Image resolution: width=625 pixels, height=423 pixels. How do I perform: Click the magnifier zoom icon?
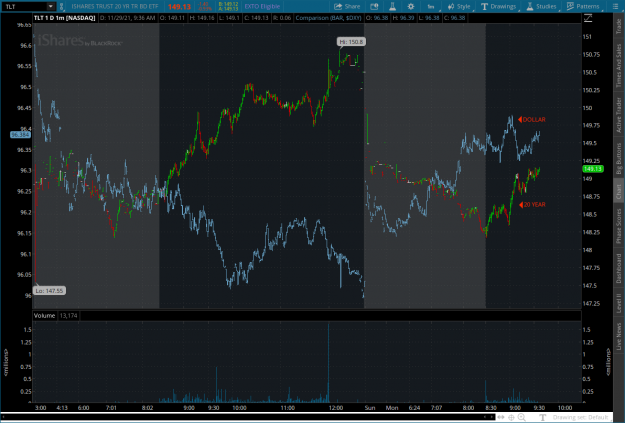tap(521, 417)
